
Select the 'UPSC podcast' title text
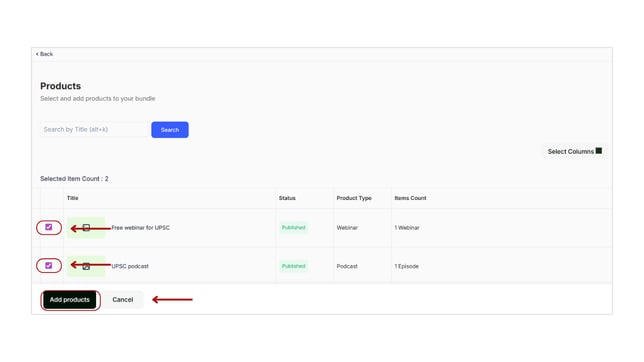coord(130,266)
